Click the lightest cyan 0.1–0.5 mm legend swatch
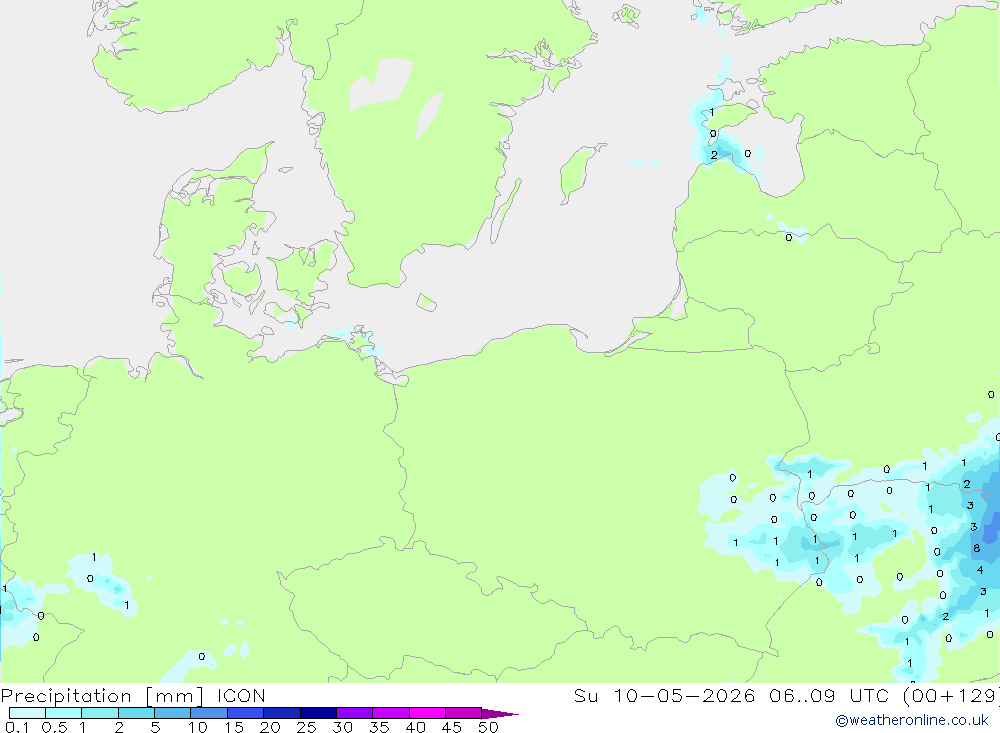 coord(27,713)
